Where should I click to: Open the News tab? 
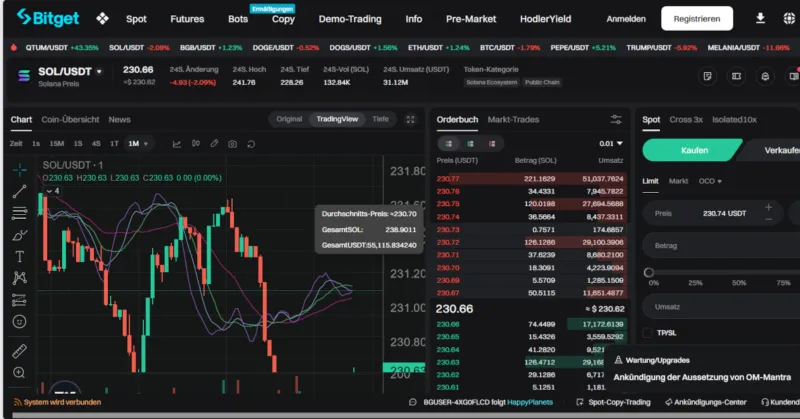119,119
